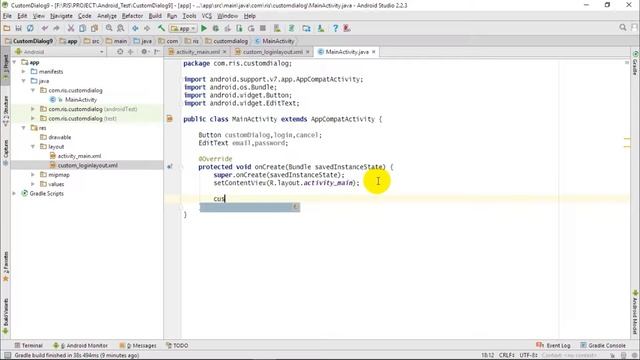640x360 pixels.
Task: Open the Build menu
Action: tap(155, 16)
